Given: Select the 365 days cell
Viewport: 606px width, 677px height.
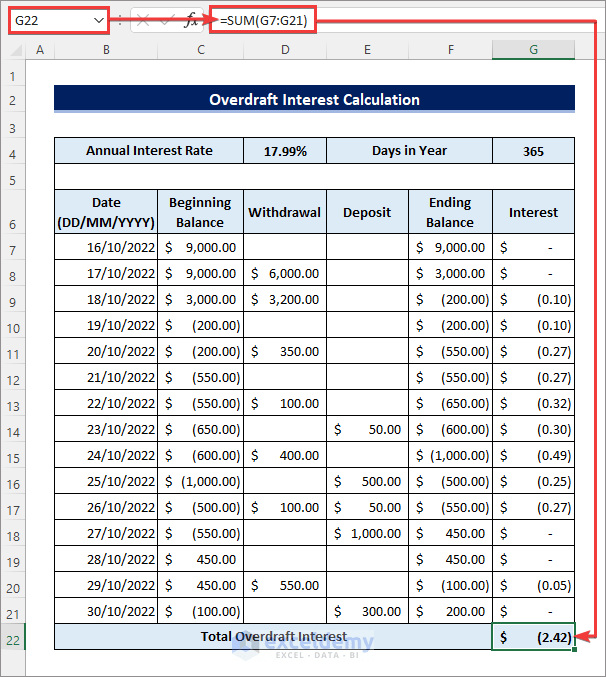Looking at the screenshot, I should pos(533,151).
